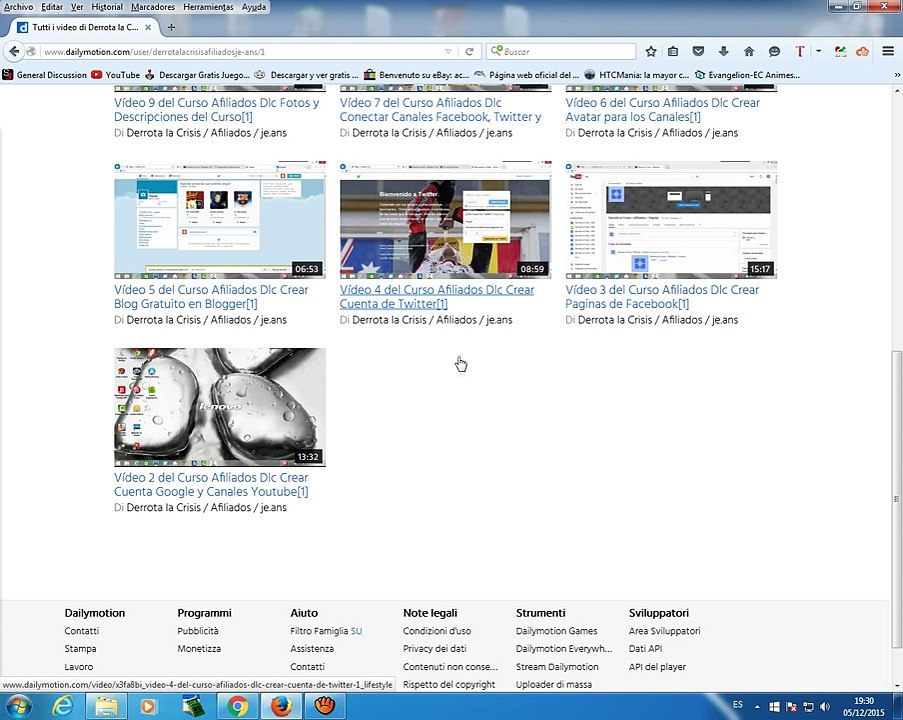Click the Buscar search field
Image resolution: width=903 pixels, height=720 pixels.
pyautogui.click(x=561, y=51)
